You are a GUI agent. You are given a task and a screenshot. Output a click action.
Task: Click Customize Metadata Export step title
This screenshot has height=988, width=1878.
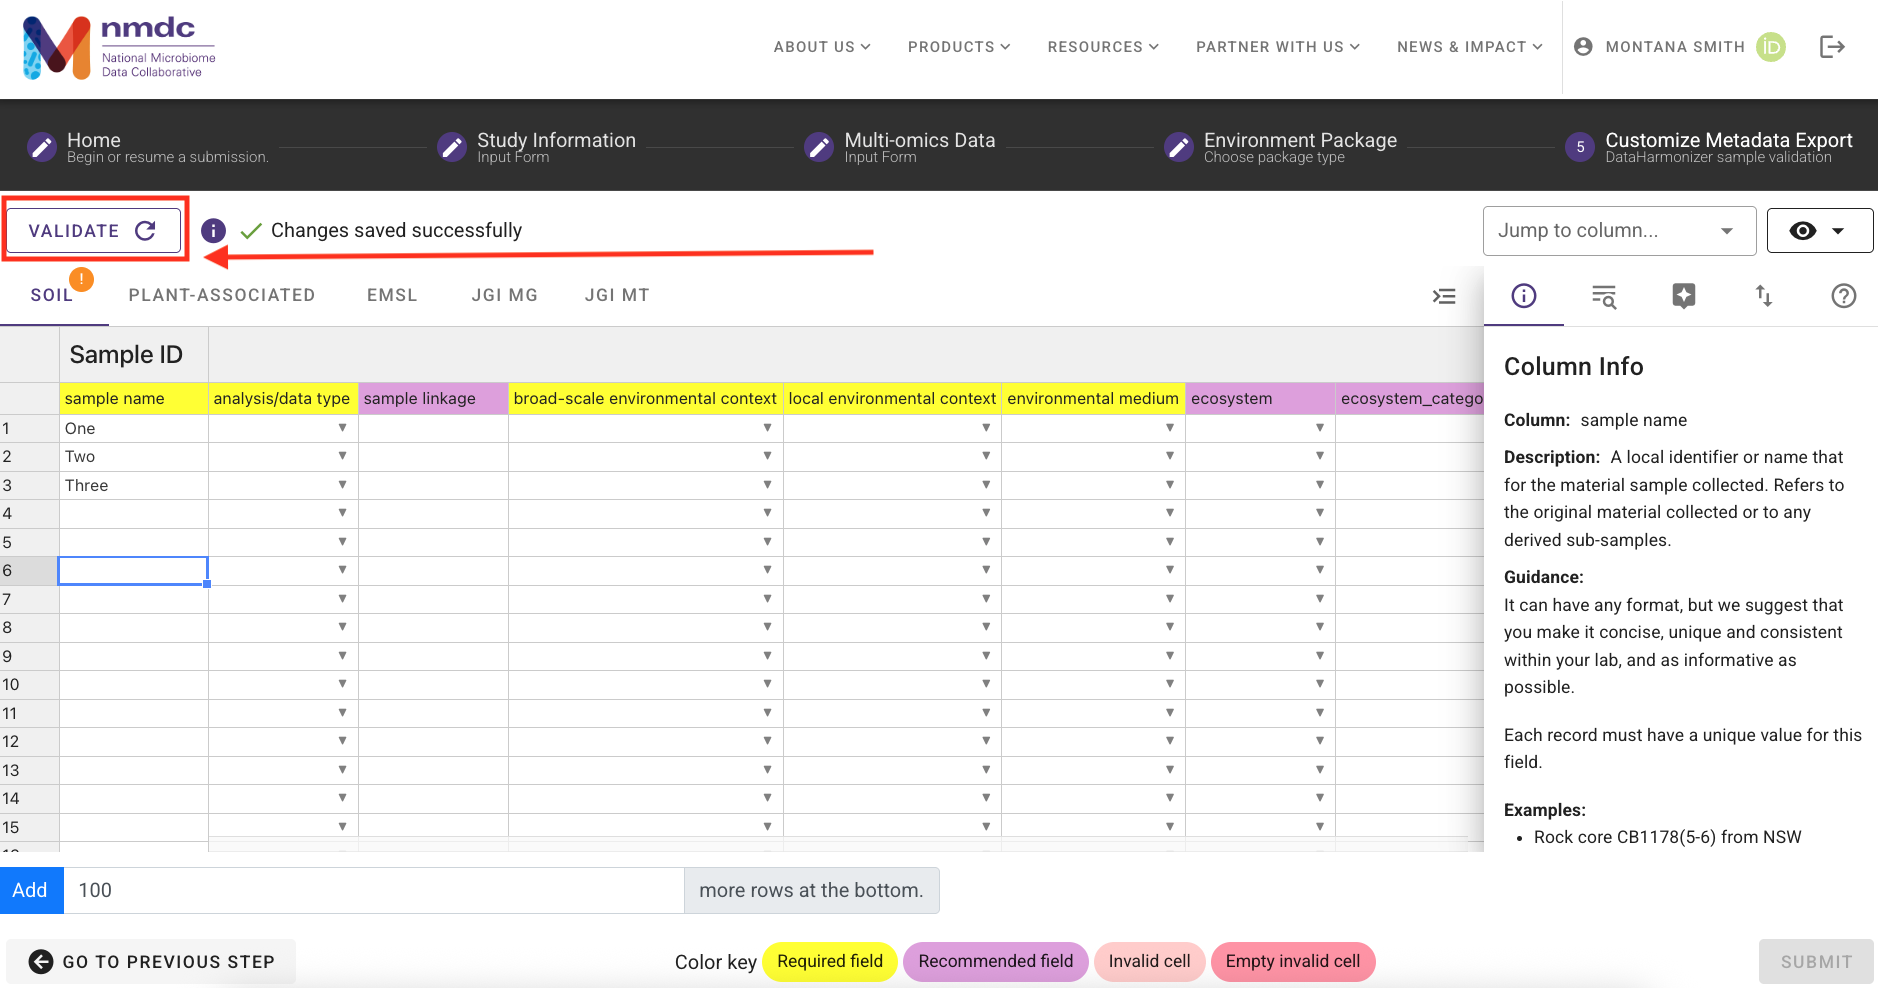1728,140
